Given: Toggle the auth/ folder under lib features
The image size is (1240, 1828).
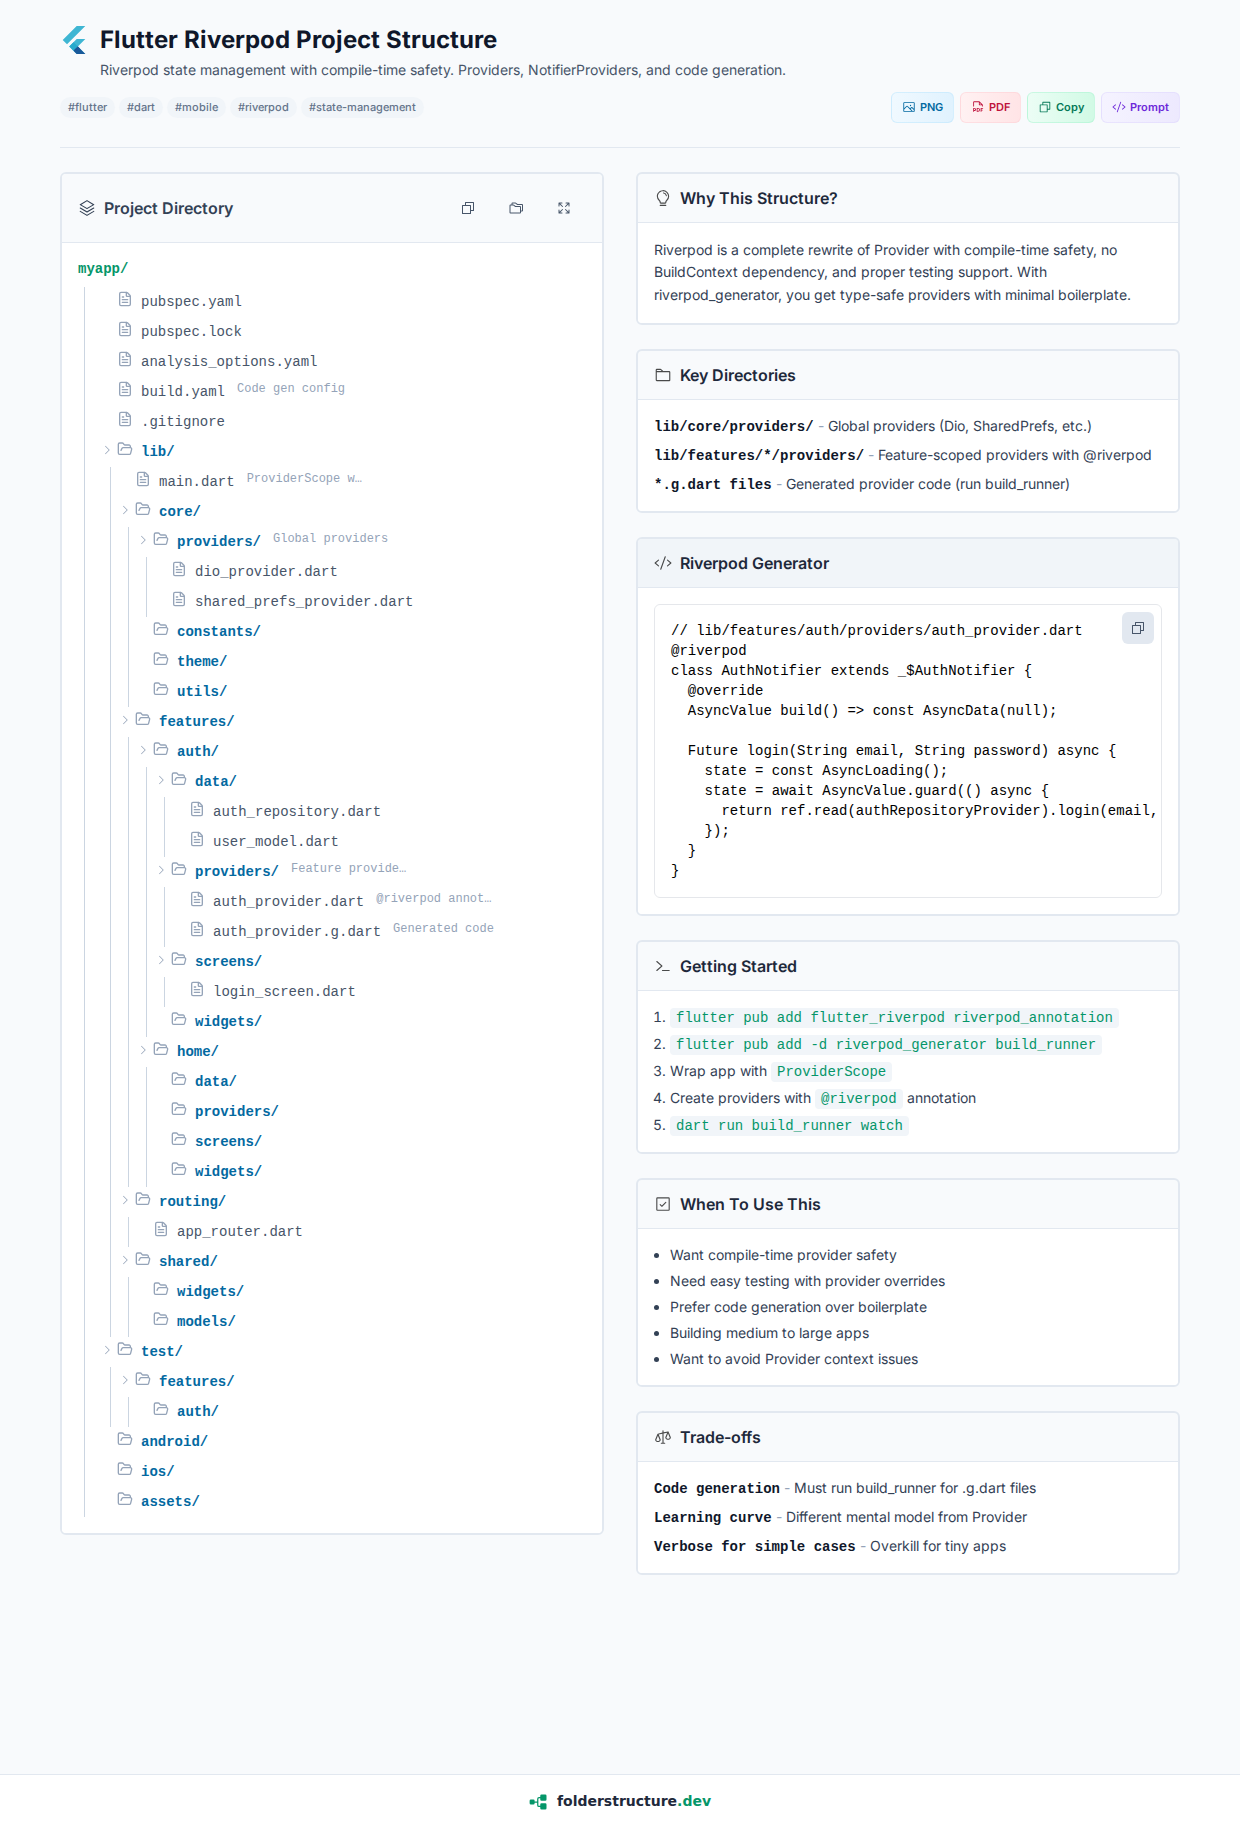Looking at the screenshot, I should 144,750.
